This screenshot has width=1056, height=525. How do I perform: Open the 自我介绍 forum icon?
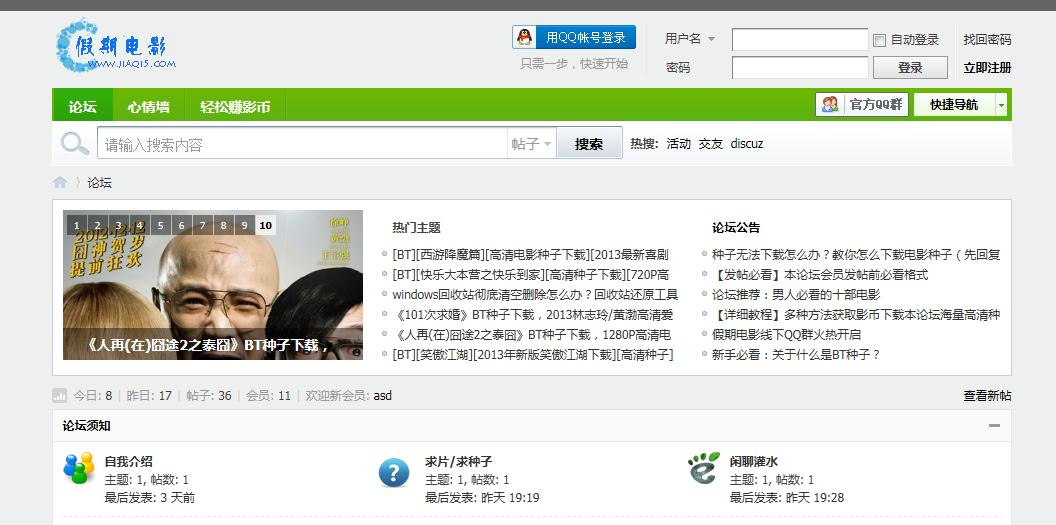[79, 468]
